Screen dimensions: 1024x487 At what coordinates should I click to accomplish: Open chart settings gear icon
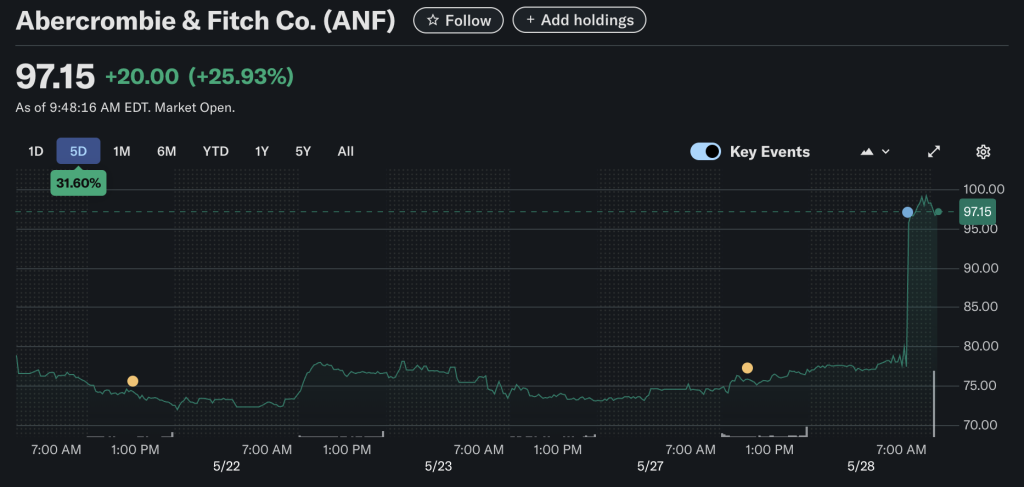983,151
